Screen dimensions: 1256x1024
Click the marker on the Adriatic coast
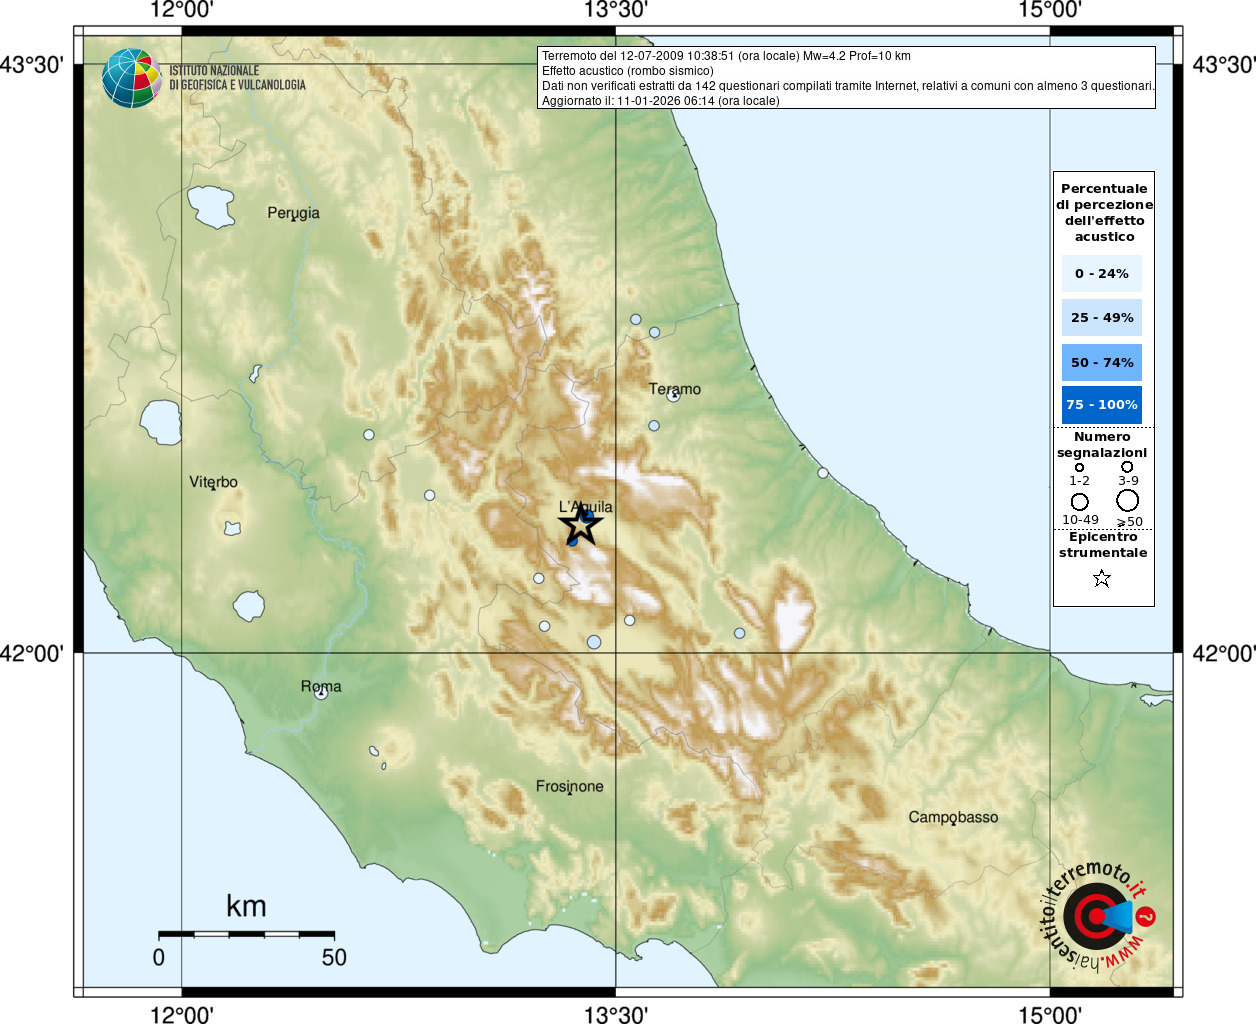[823, 473]
